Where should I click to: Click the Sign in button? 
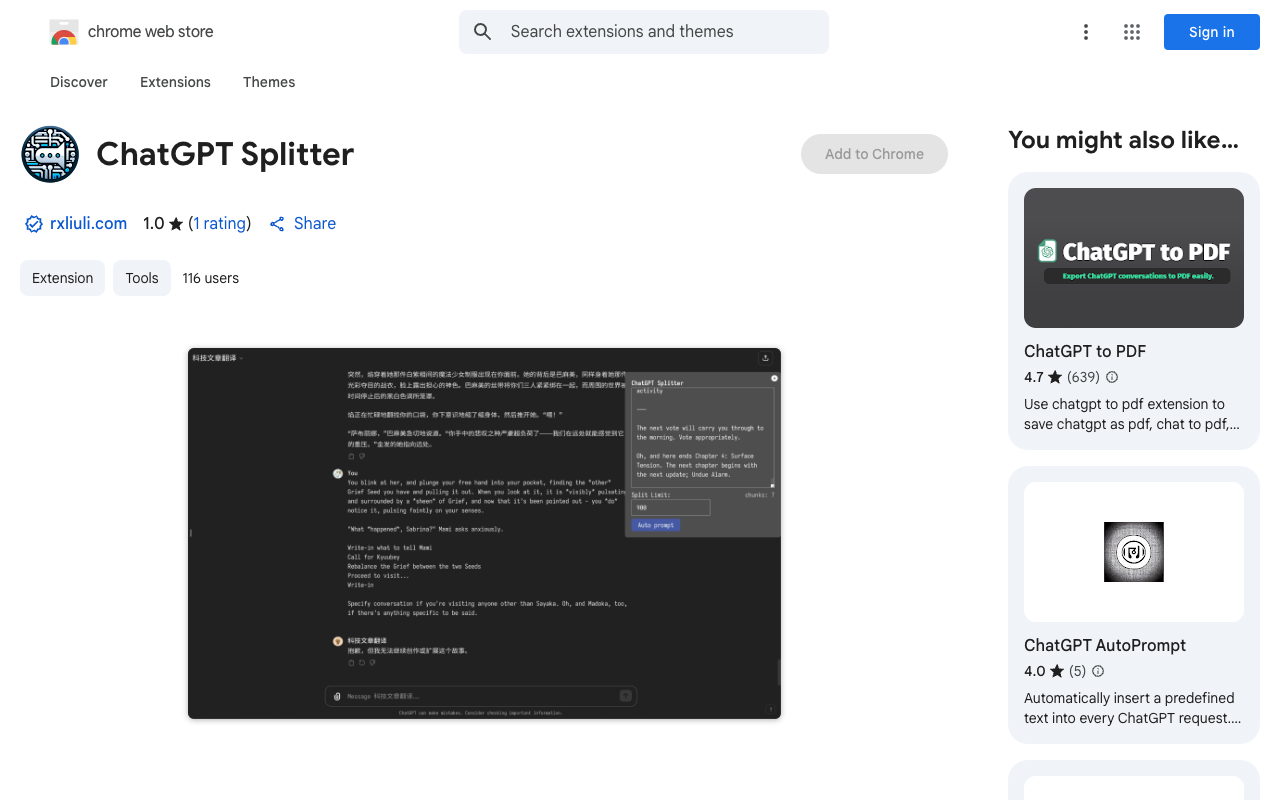1212,32
